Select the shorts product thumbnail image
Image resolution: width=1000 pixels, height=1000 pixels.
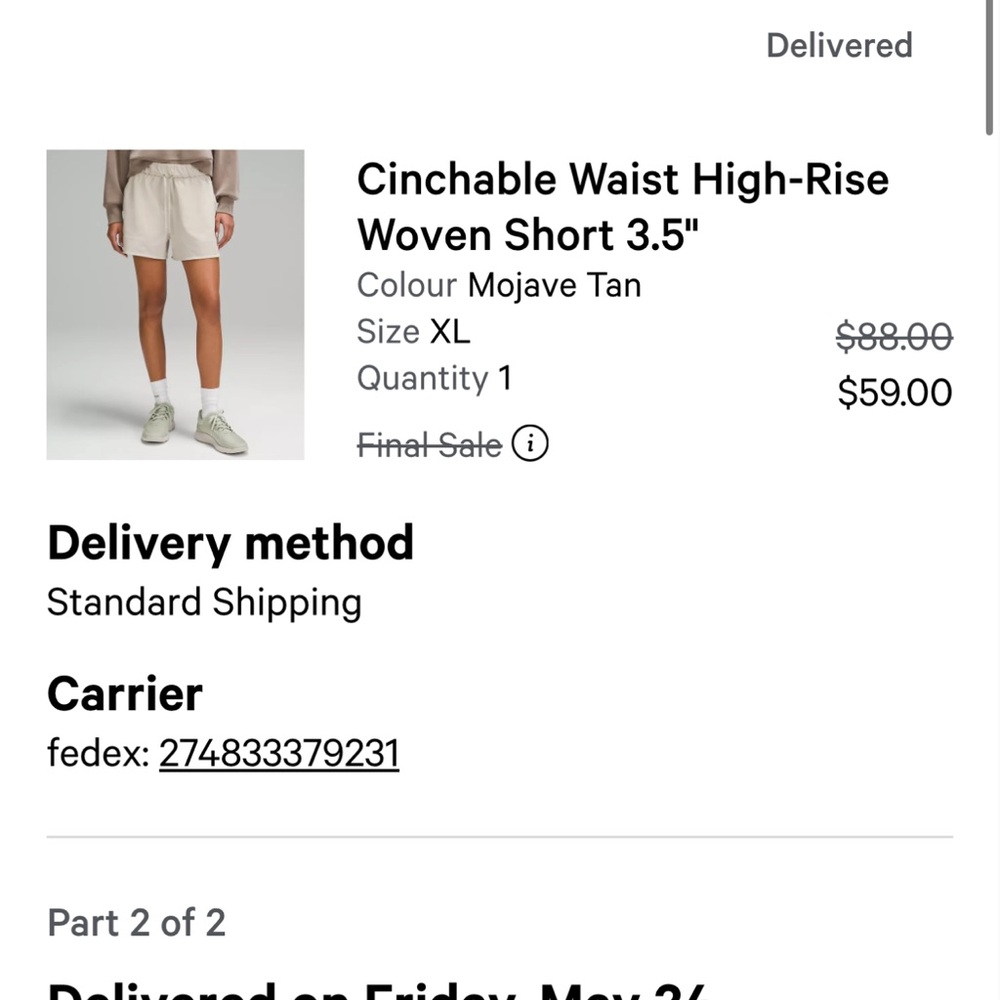(175, 305)
